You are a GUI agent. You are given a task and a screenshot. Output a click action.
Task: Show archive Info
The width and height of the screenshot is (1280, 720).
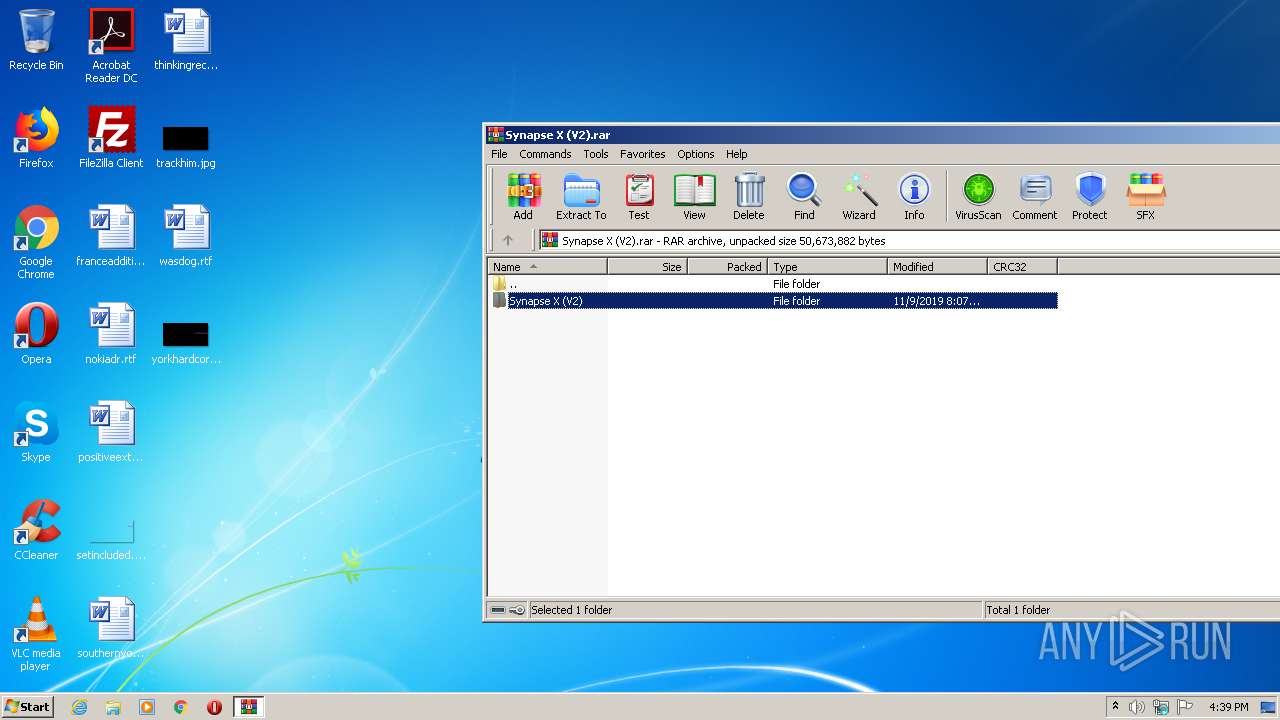pyautogui.click(x=914, y=197)
